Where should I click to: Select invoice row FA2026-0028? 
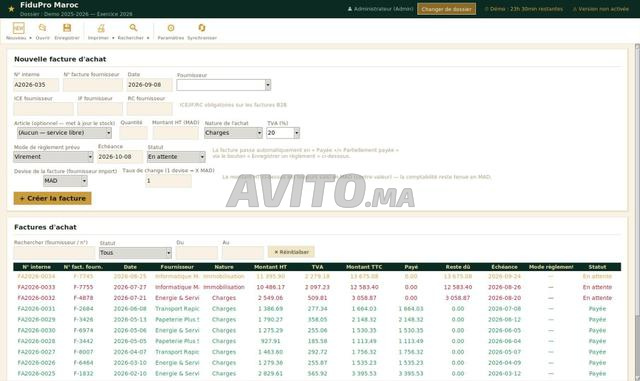point(317,341)
